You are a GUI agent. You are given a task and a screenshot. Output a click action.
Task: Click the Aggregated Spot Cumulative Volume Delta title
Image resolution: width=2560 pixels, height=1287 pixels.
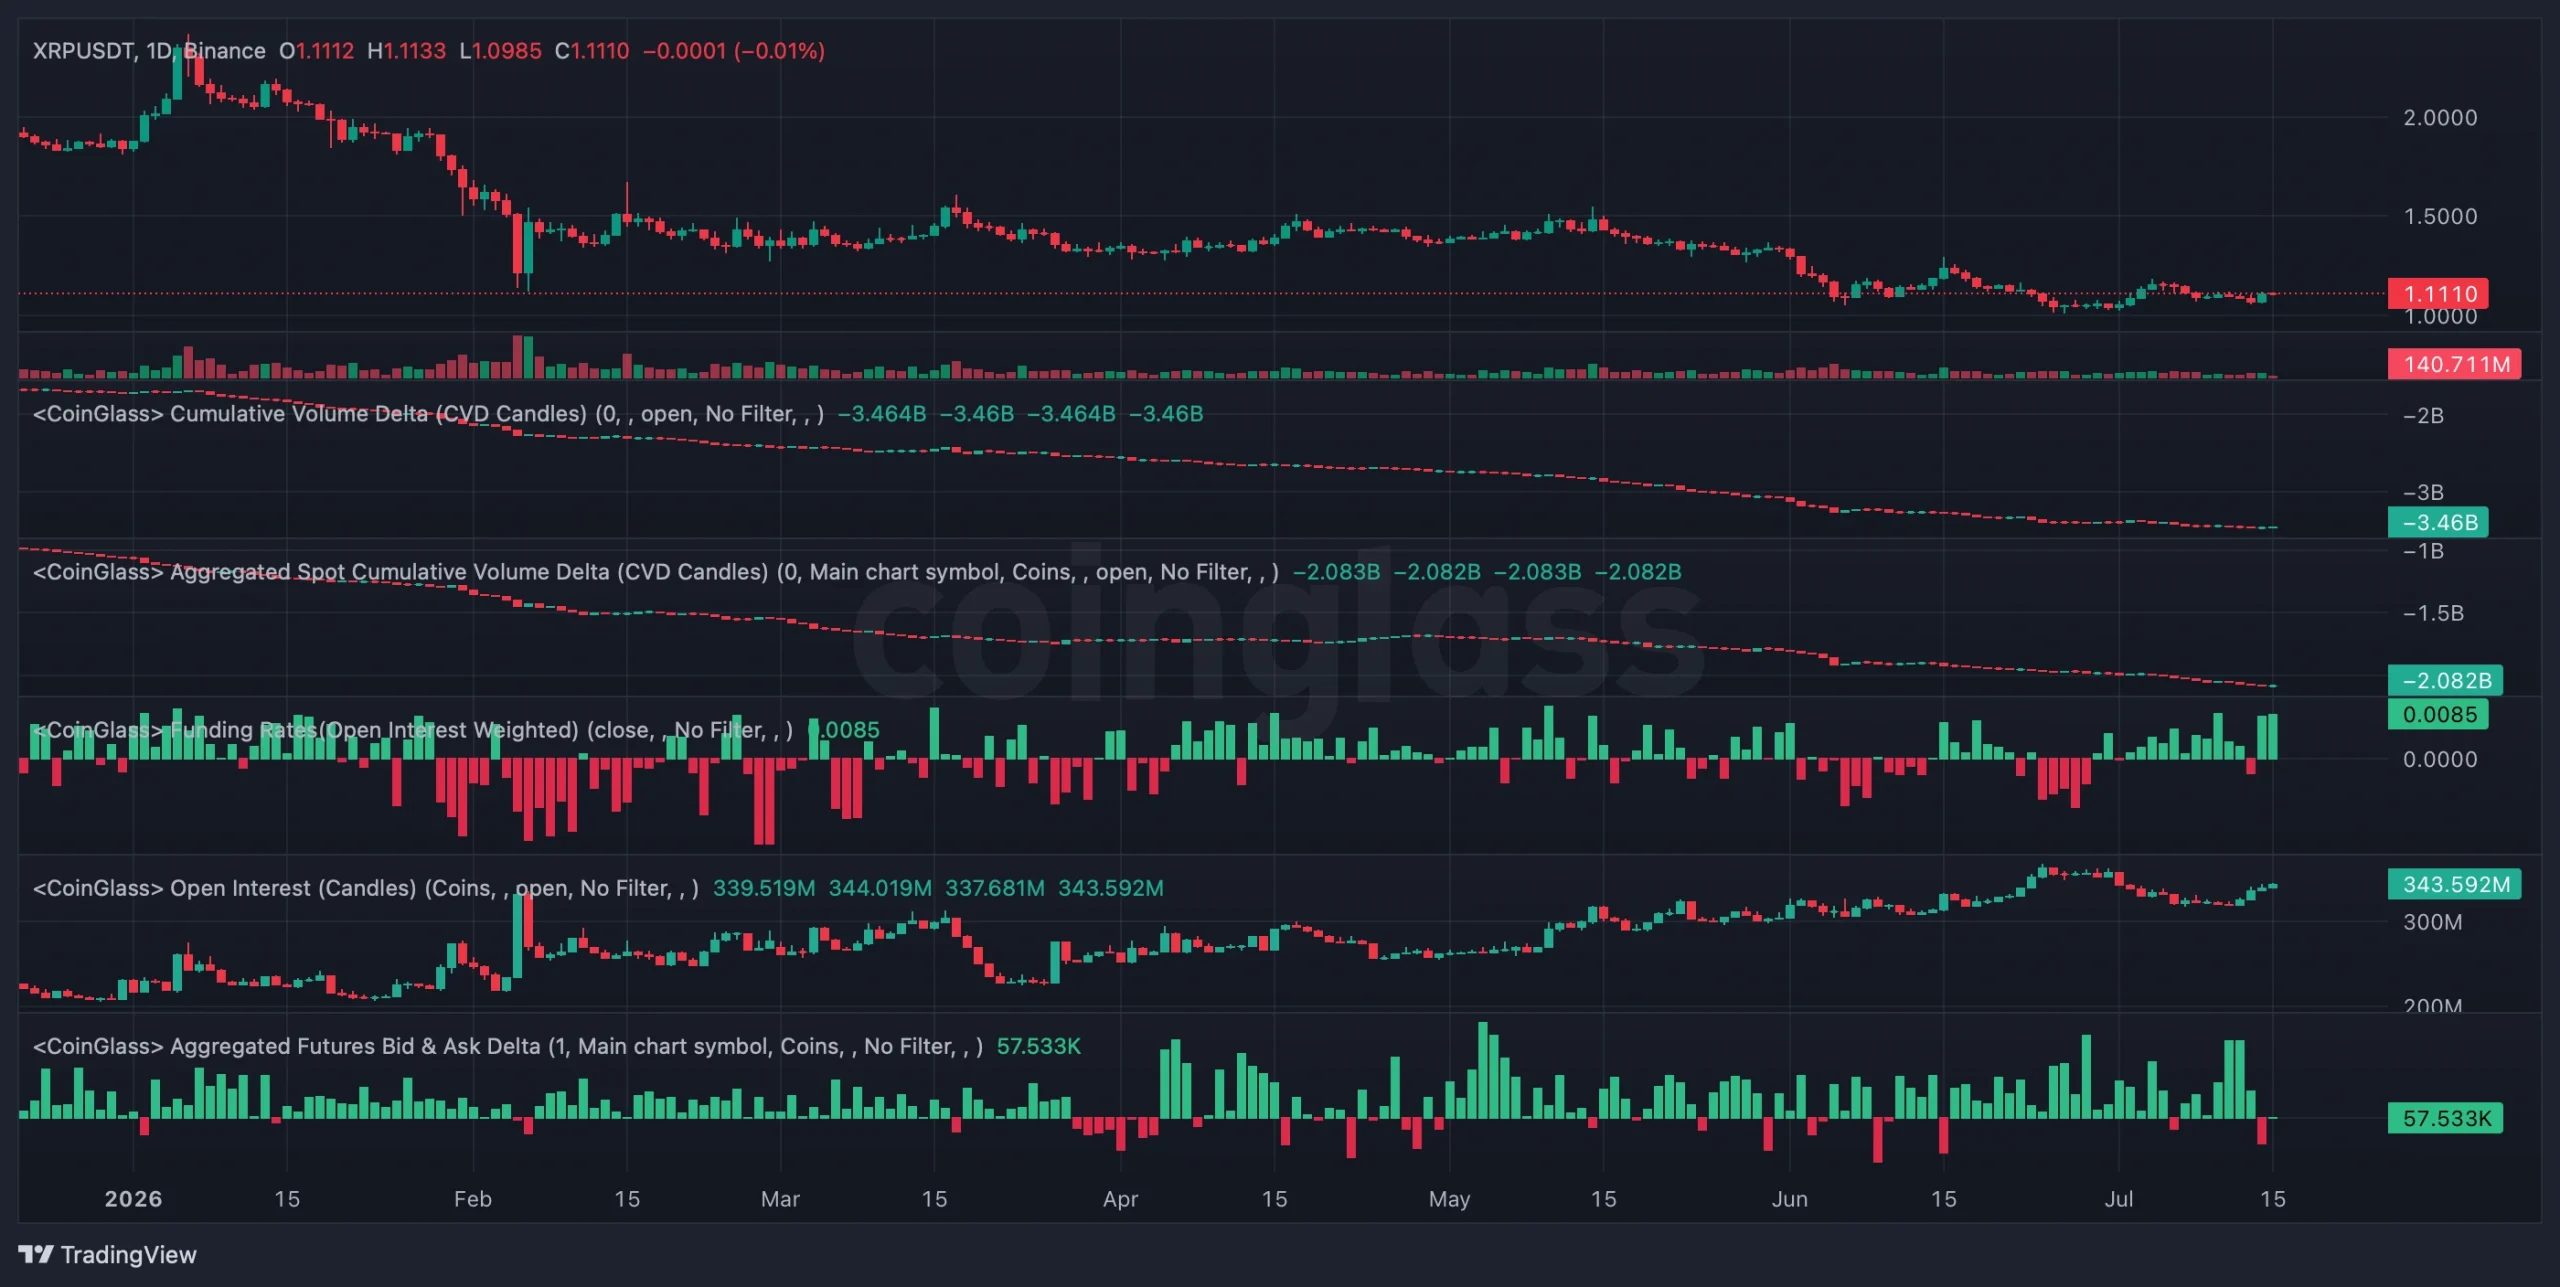point(656,572)
